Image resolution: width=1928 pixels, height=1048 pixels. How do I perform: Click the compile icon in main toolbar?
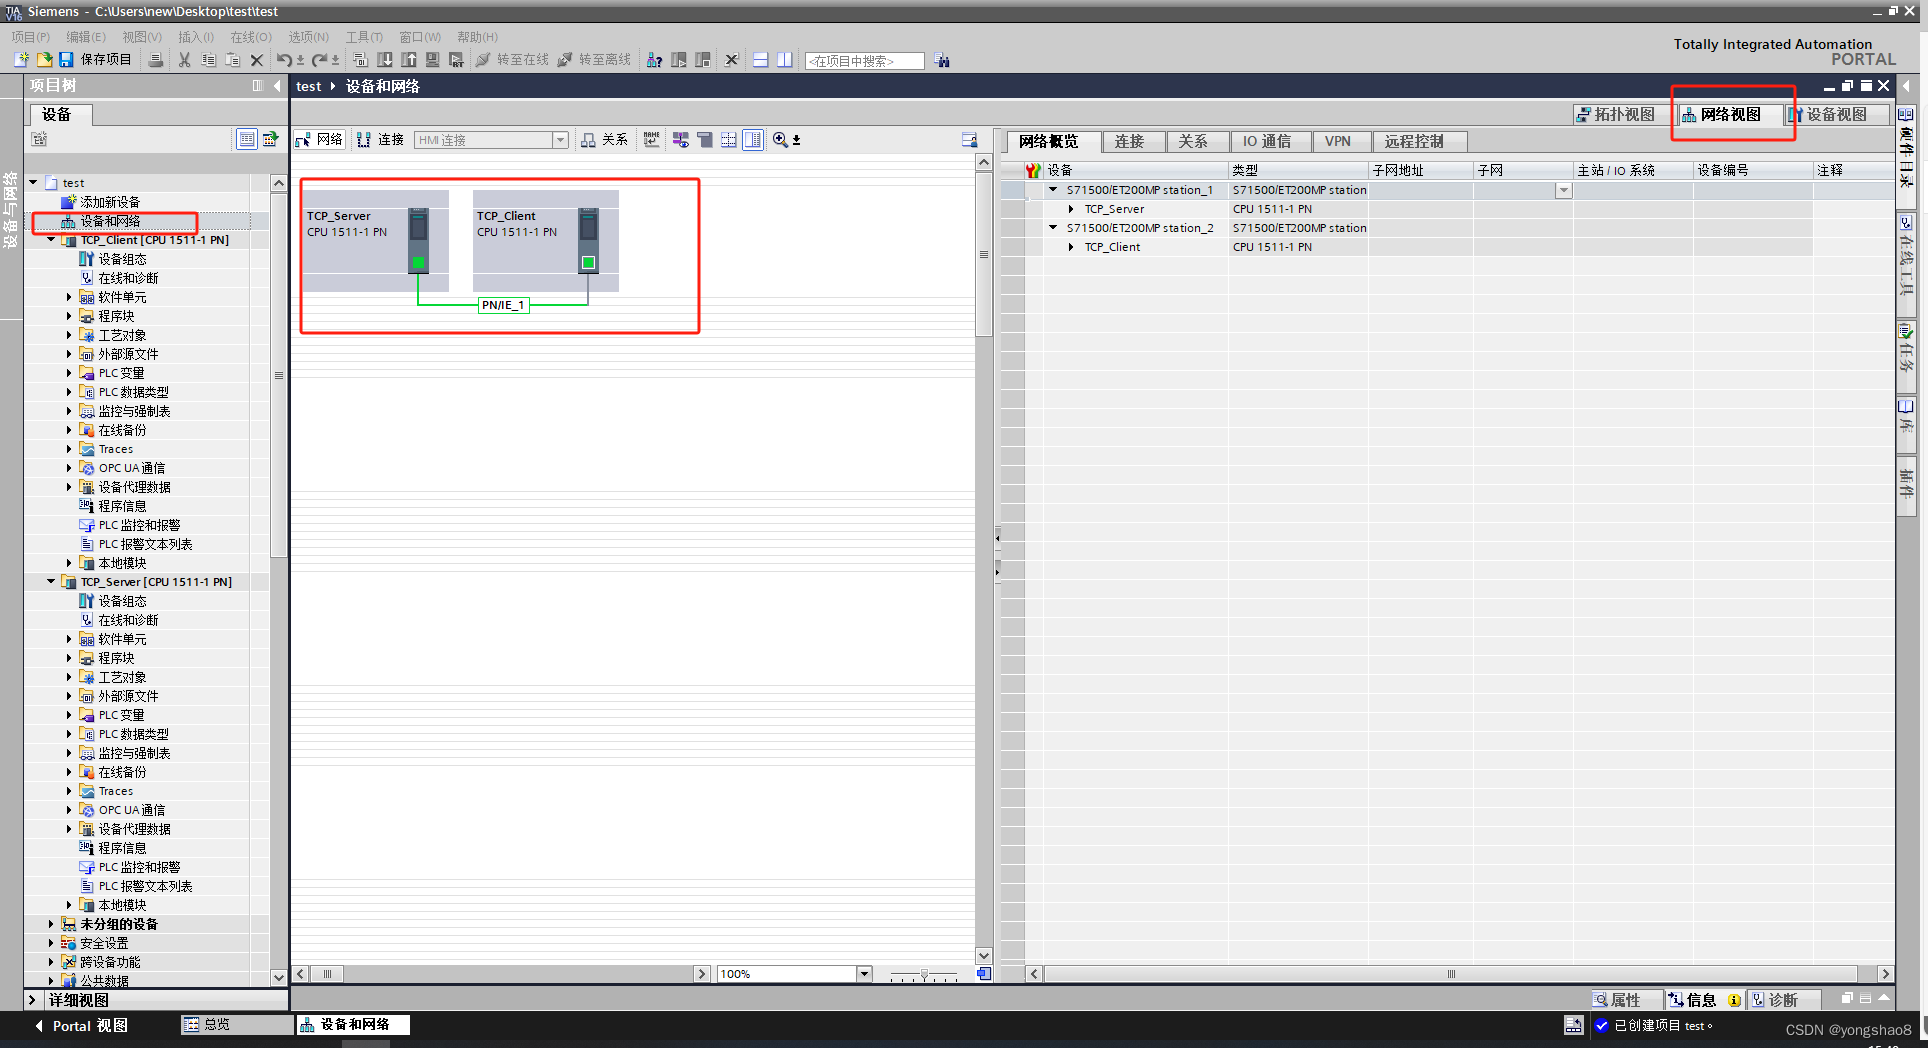(361, 60)
